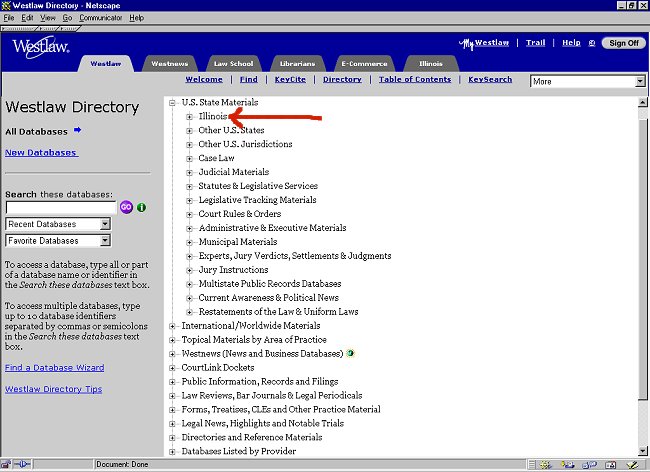Expand Jury Instructions plus box
Screen dimensions: 650x472
pos(189,271)
